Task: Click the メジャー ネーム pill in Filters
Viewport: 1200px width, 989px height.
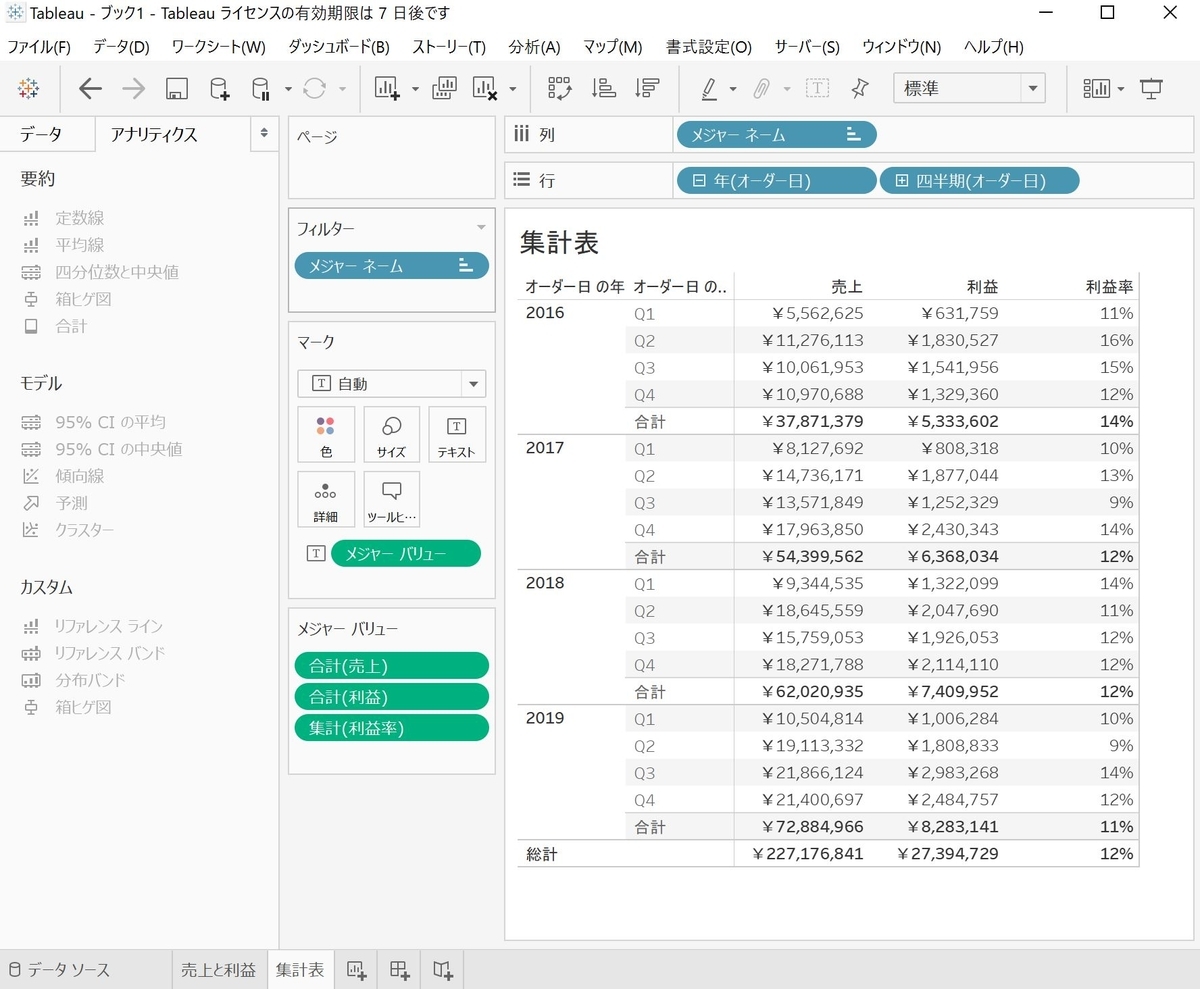Action: click(x=391, y=265)
